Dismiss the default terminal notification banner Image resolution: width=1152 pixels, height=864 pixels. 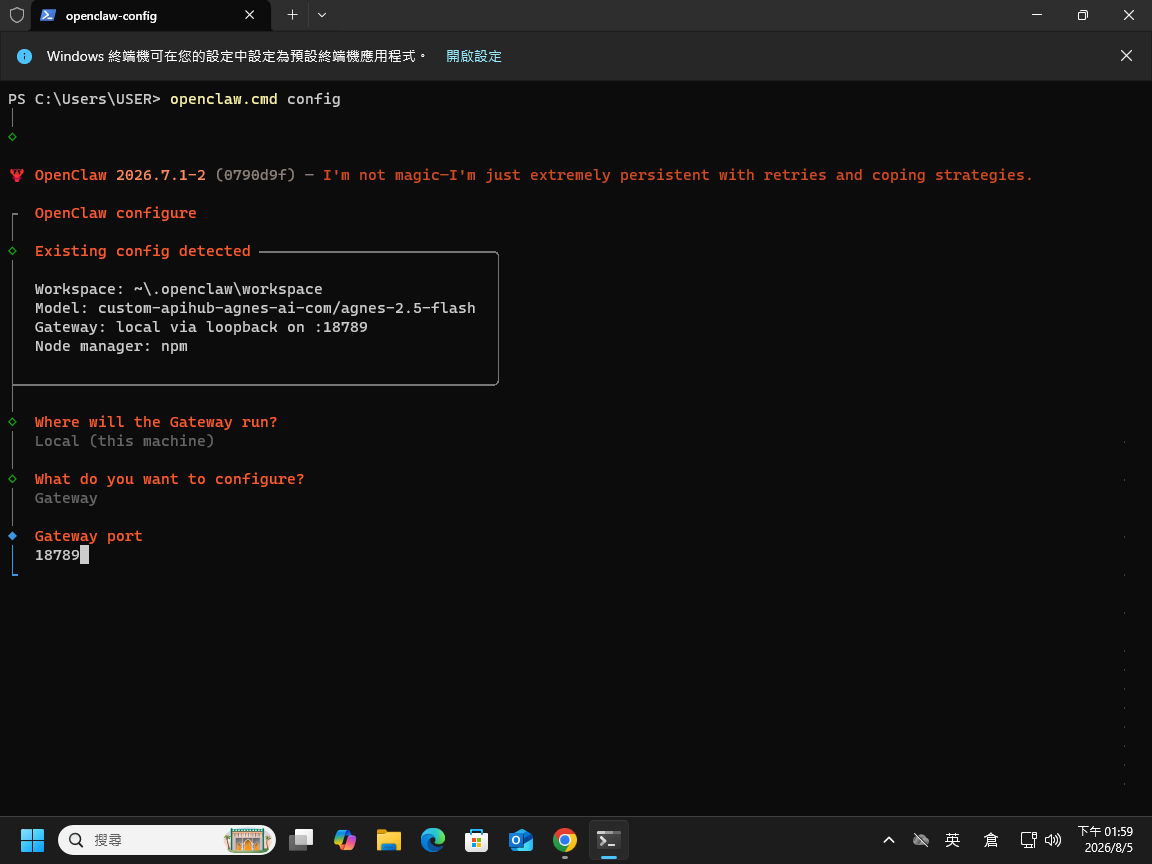click(1126, 56)
